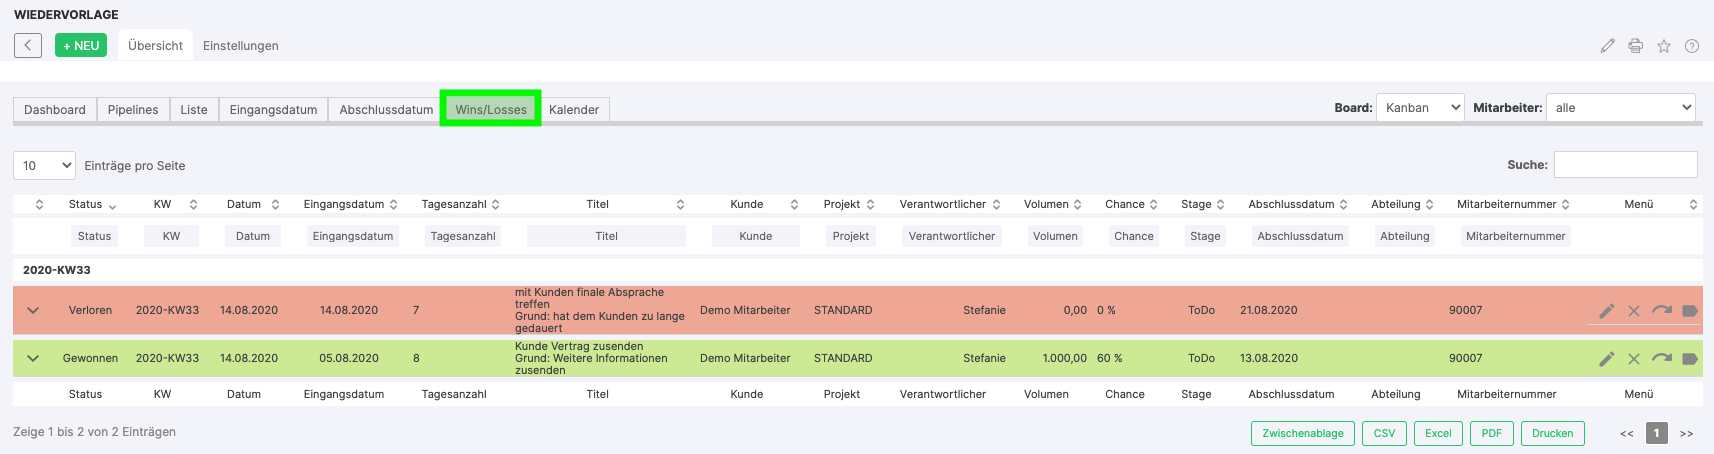This screenshot has height=454, width=1714.
Task: Expand the Gewonnen row details chevron
Action: tap(33, 359)
